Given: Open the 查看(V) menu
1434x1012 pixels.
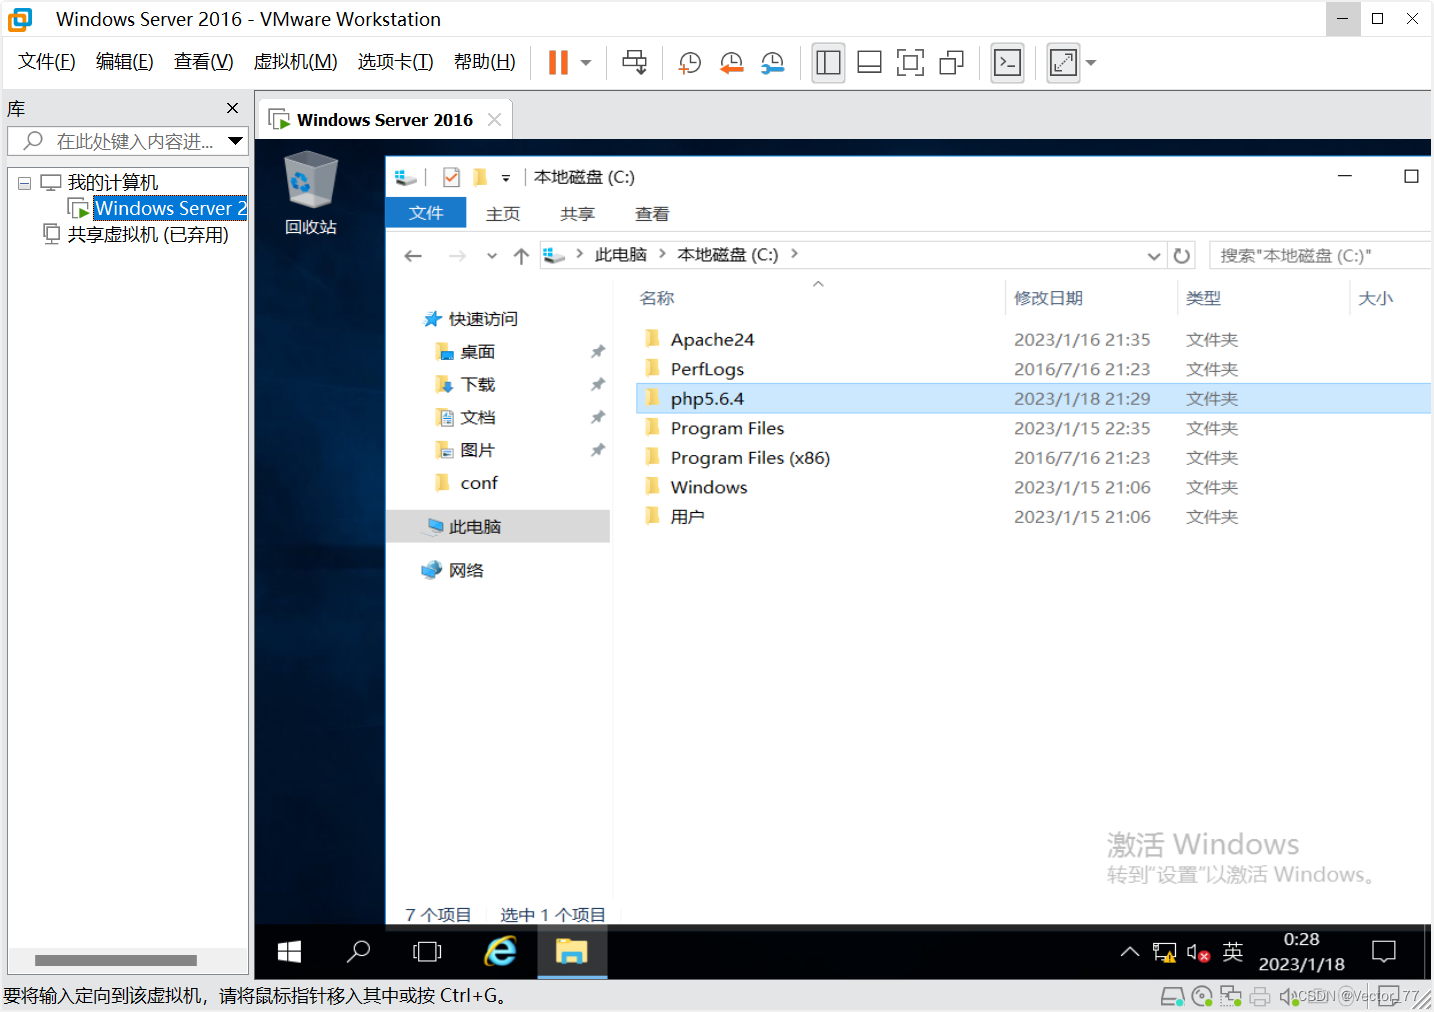Looking at the screenshot, I should coord(203,62).
